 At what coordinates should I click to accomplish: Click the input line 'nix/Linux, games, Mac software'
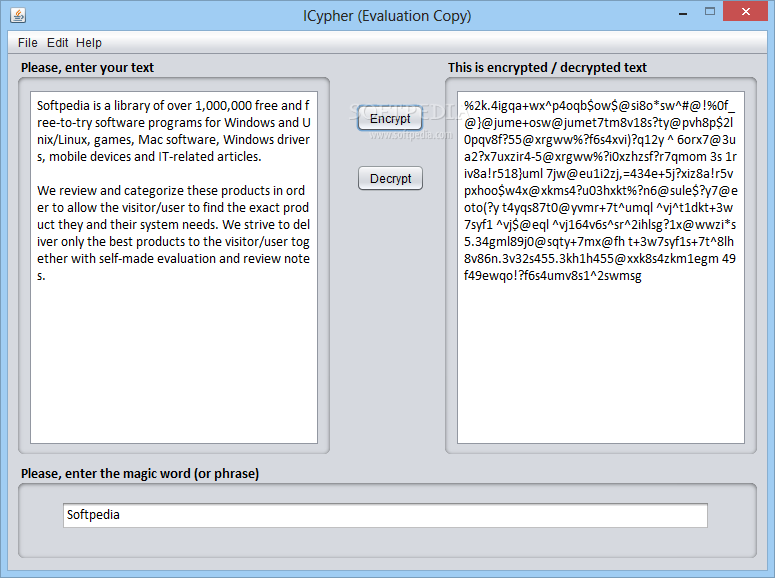pos(173,140)
